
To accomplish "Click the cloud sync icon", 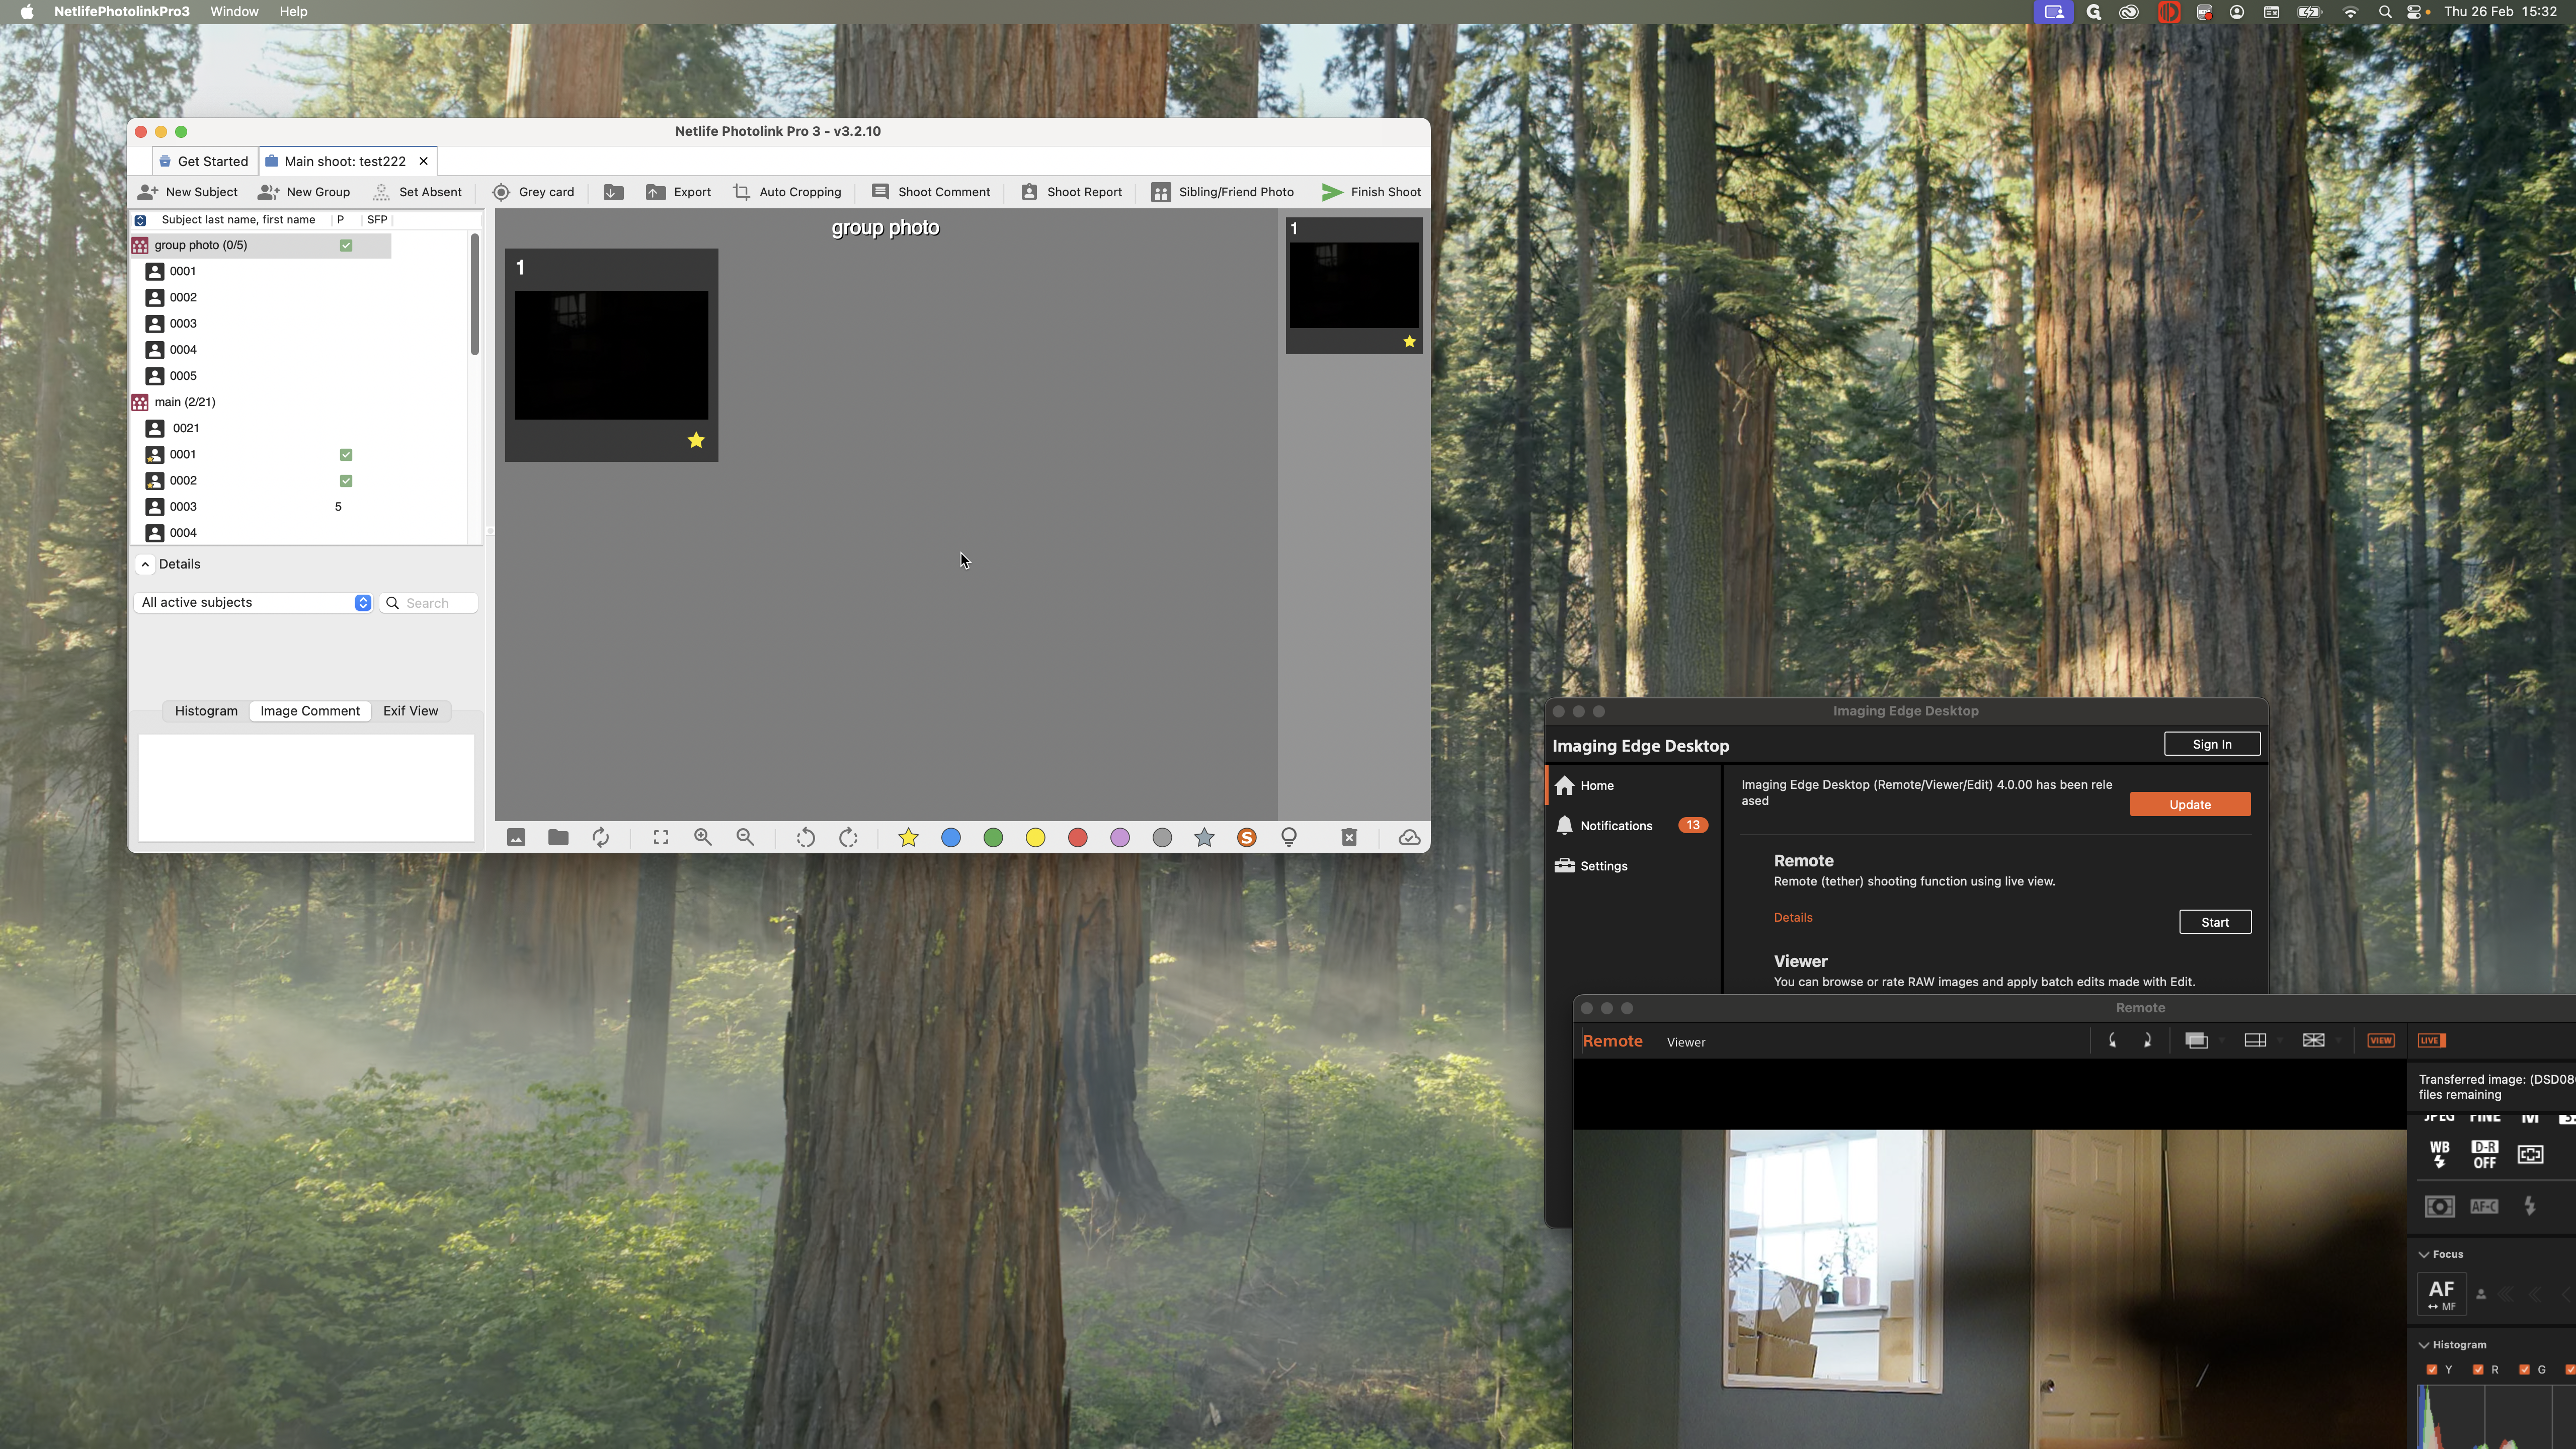I will click(1409, 838).
